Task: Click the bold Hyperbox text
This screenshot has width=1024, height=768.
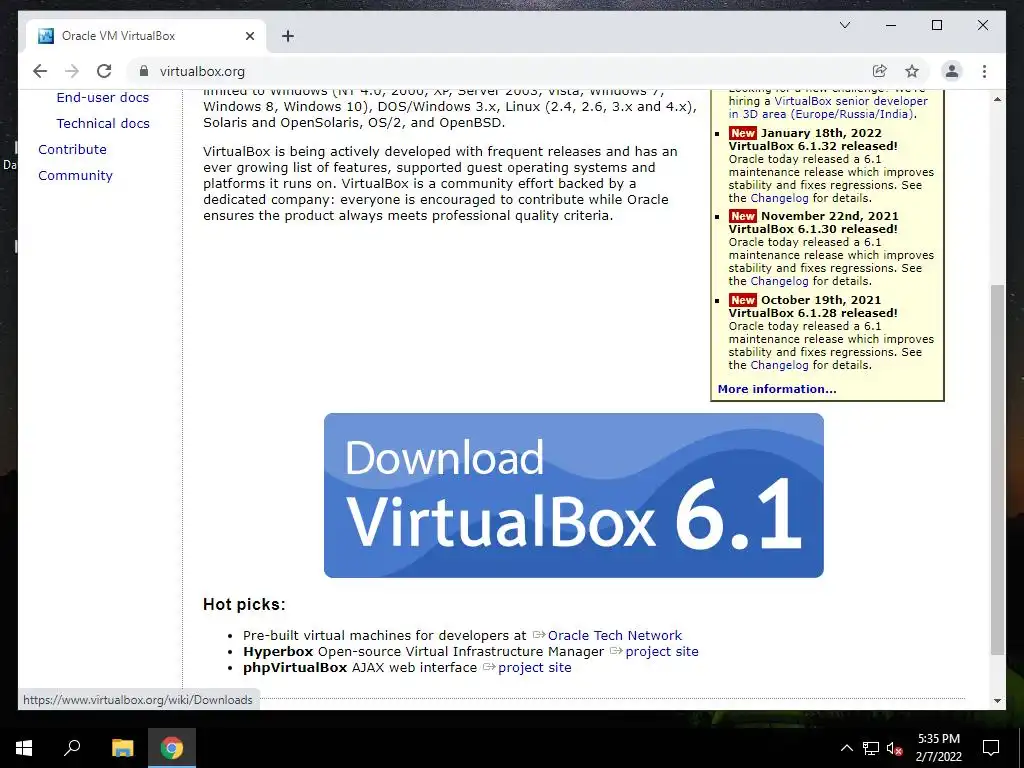Action: pos(278,652)
